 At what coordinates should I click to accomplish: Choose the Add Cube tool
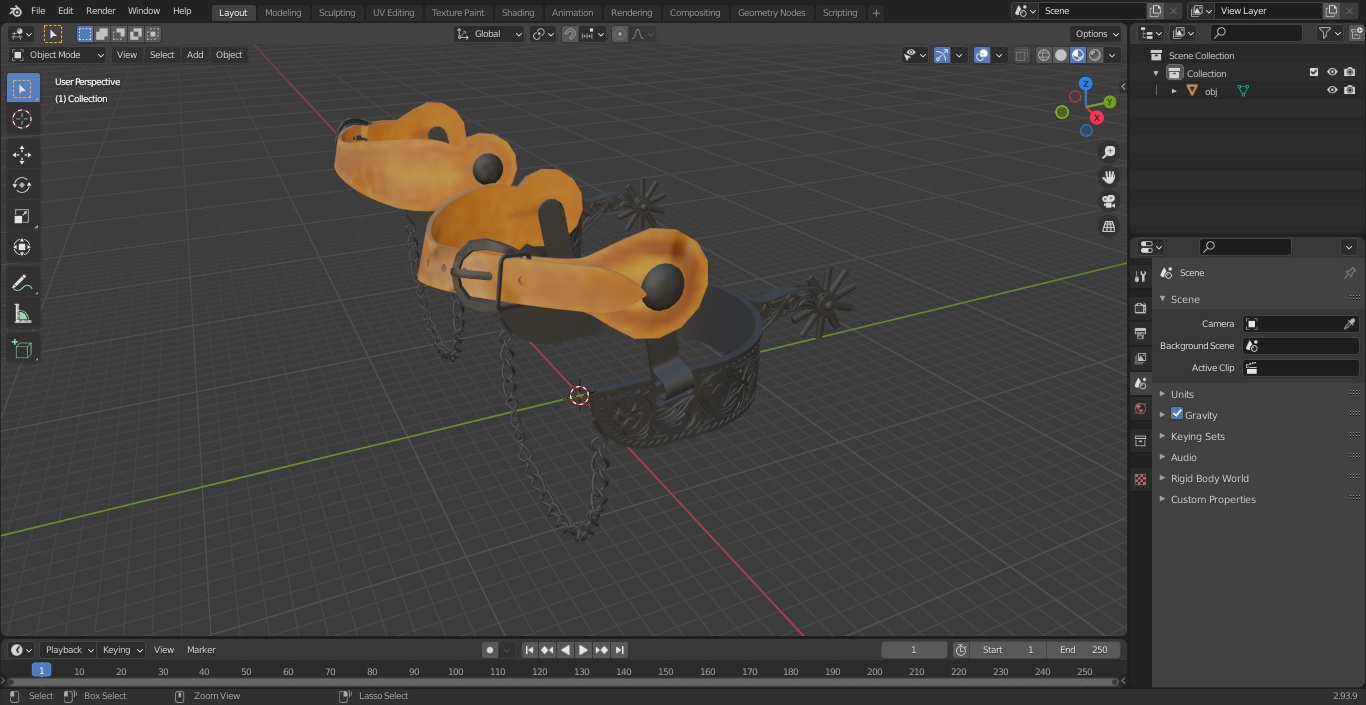point(22,349)
